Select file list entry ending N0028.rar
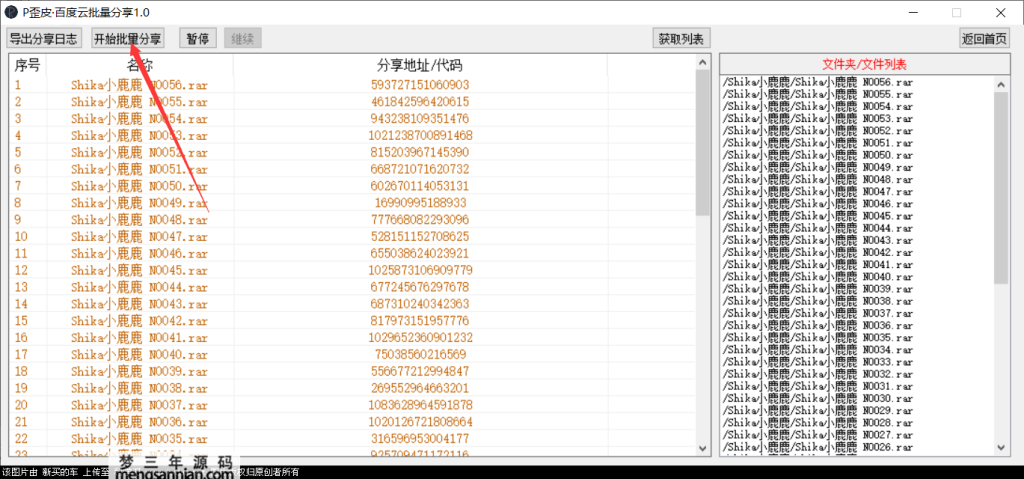1024x479 pixels. pos(818,423)
